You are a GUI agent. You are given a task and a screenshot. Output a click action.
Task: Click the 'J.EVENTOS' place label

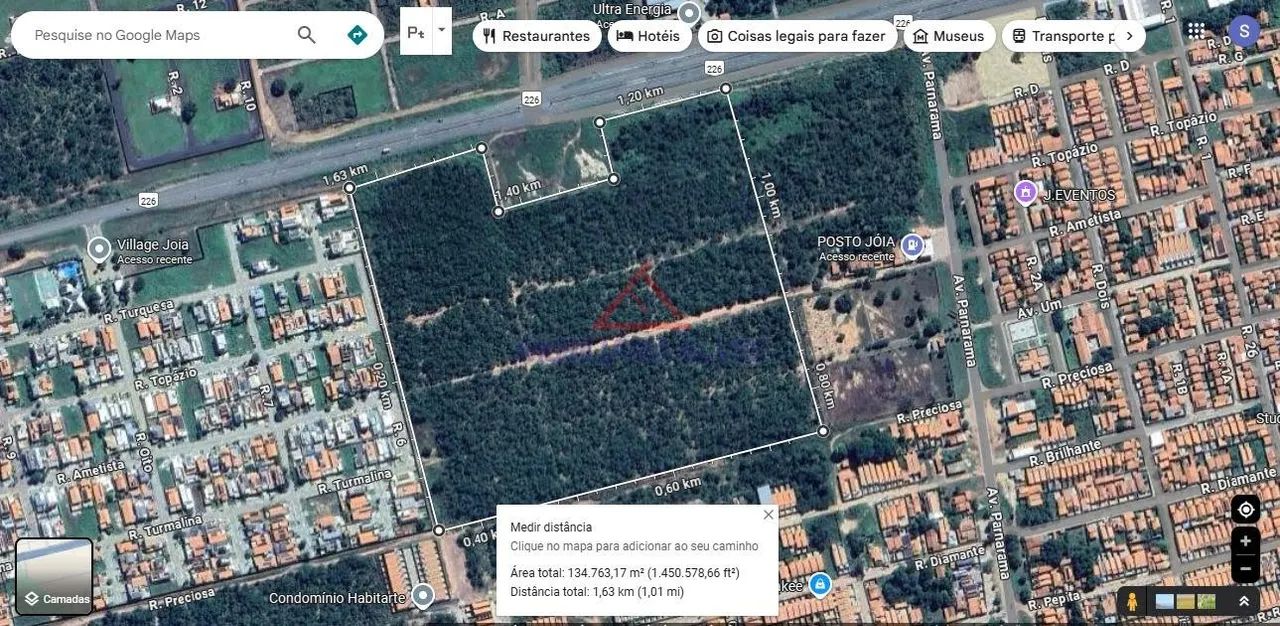point(1079,194)
